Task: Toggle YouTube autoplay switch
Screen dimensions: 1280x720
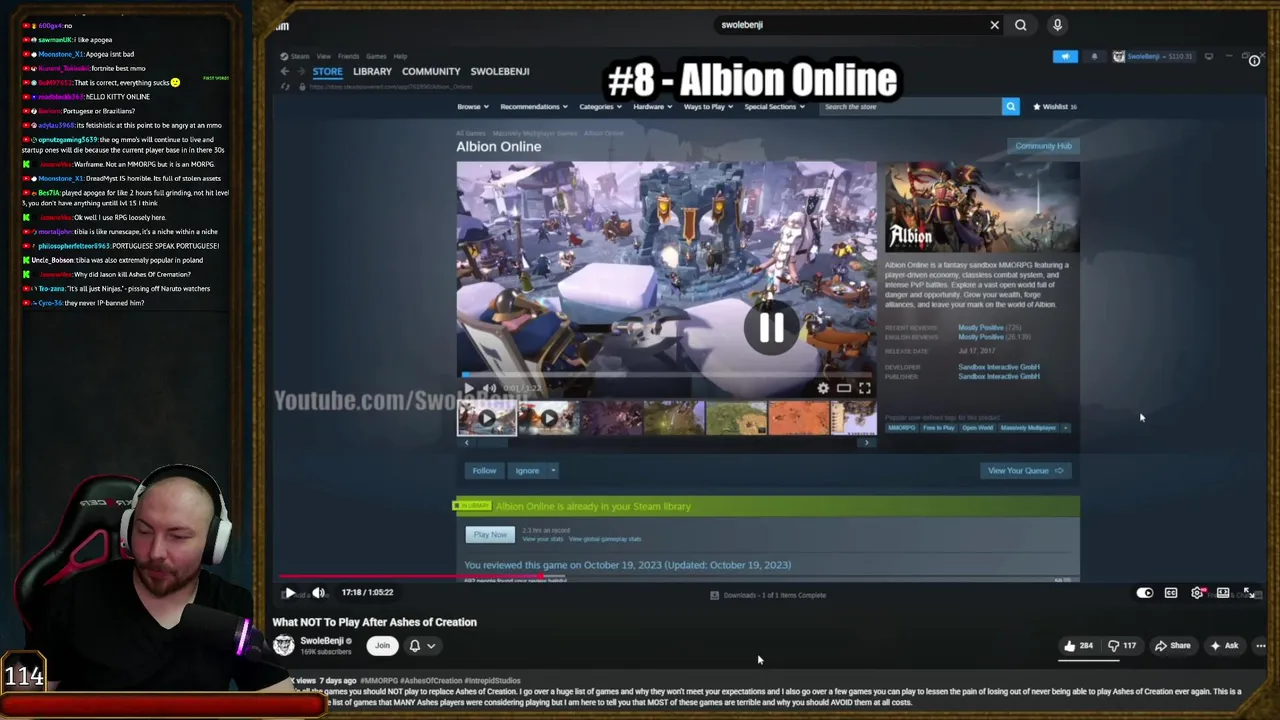Action: (x=1145, y=593)
